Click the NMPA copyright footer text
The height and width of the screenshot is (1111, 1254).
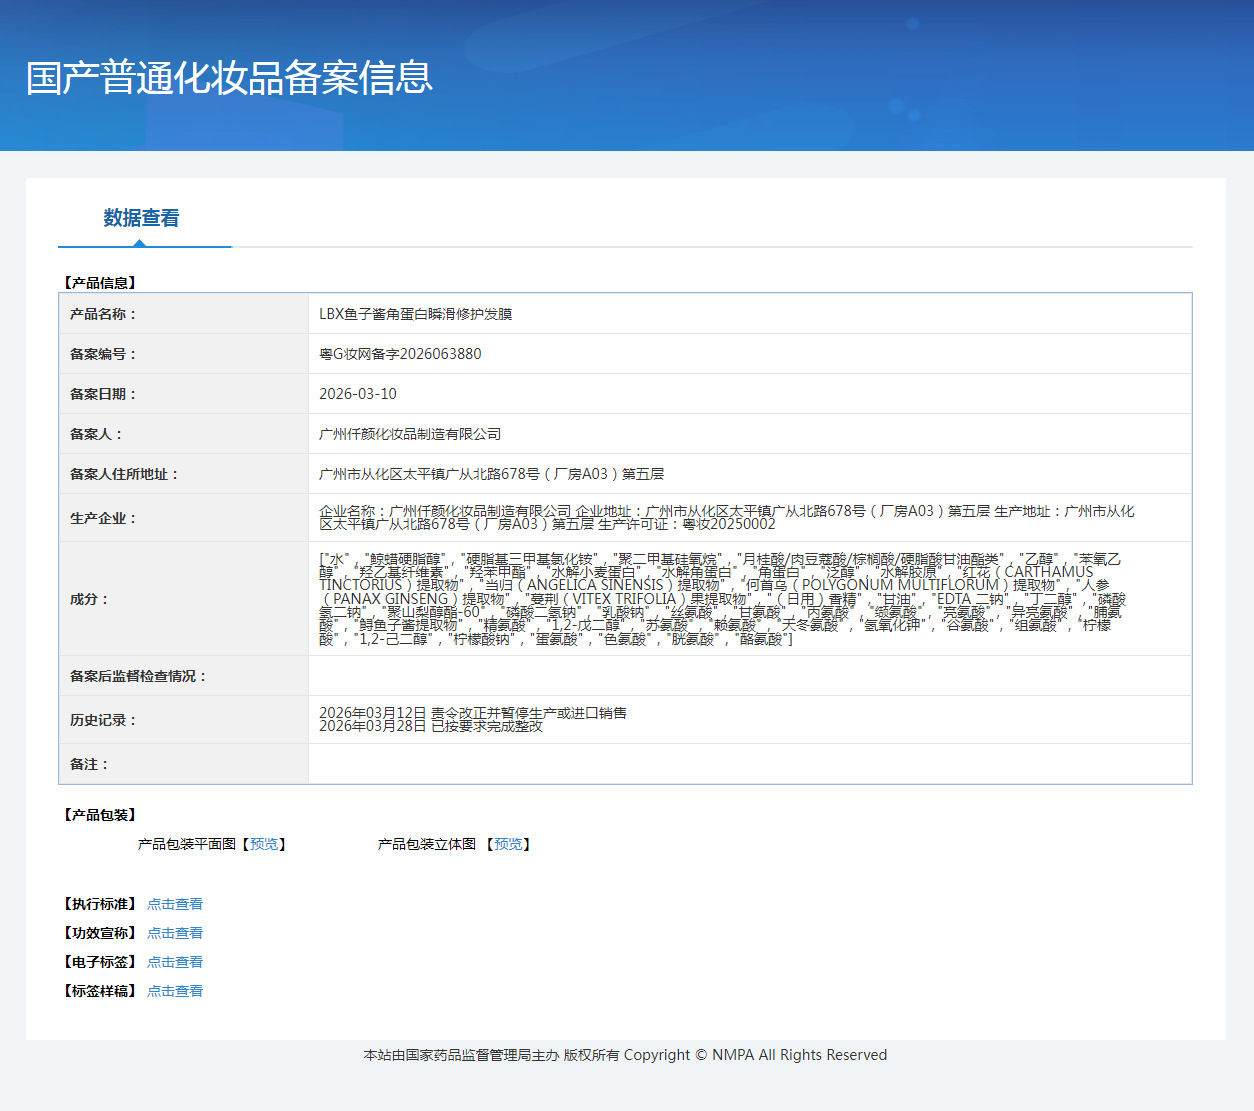[x=625, y=1055]
